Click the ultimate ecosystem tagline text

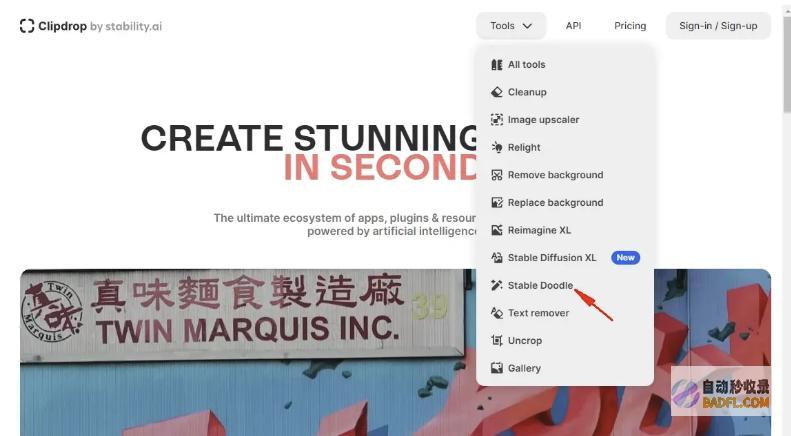(x=345, y=225)
